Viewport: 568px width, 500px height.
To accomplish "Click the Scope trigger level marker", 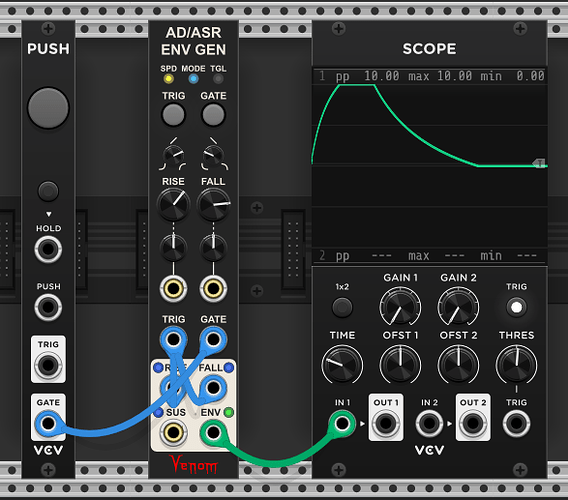I will pyautogui.click(x=539, y=163).
